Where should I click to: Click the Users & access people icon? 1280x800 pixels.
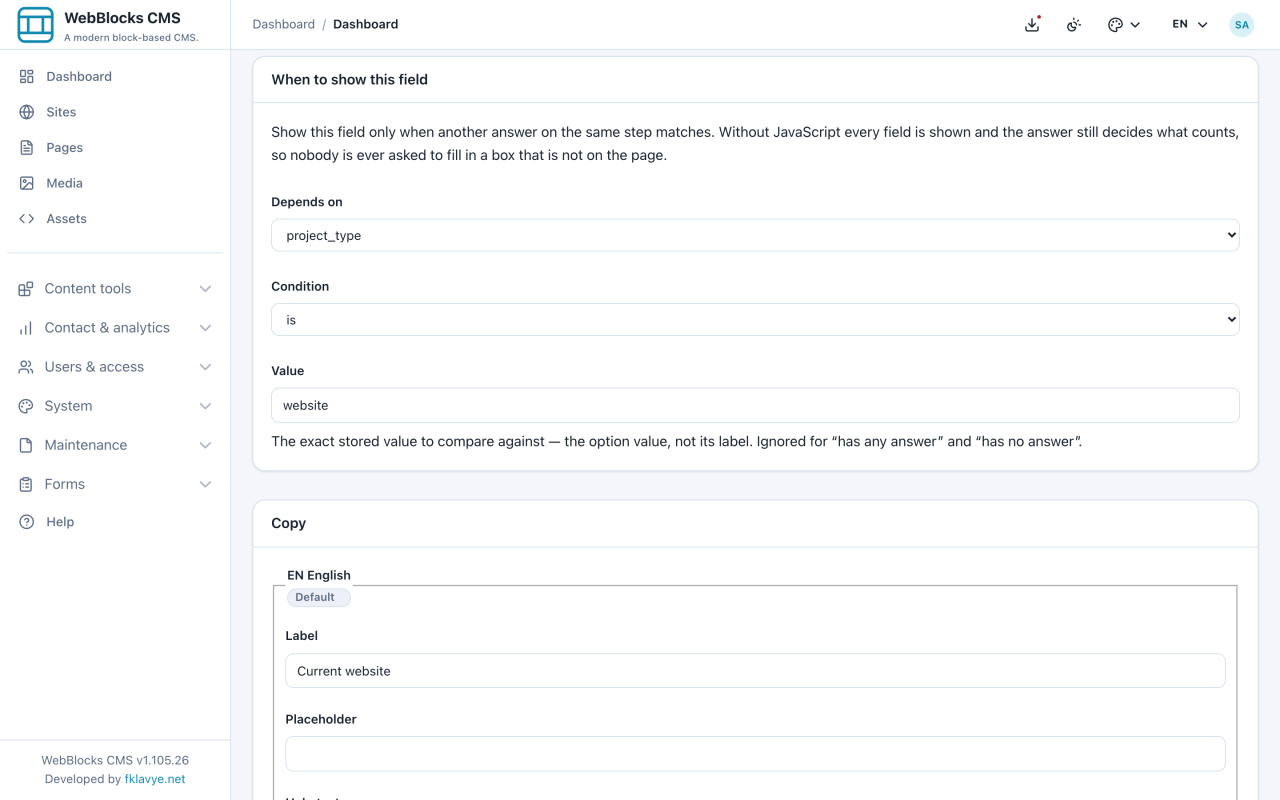pos(26,367)
